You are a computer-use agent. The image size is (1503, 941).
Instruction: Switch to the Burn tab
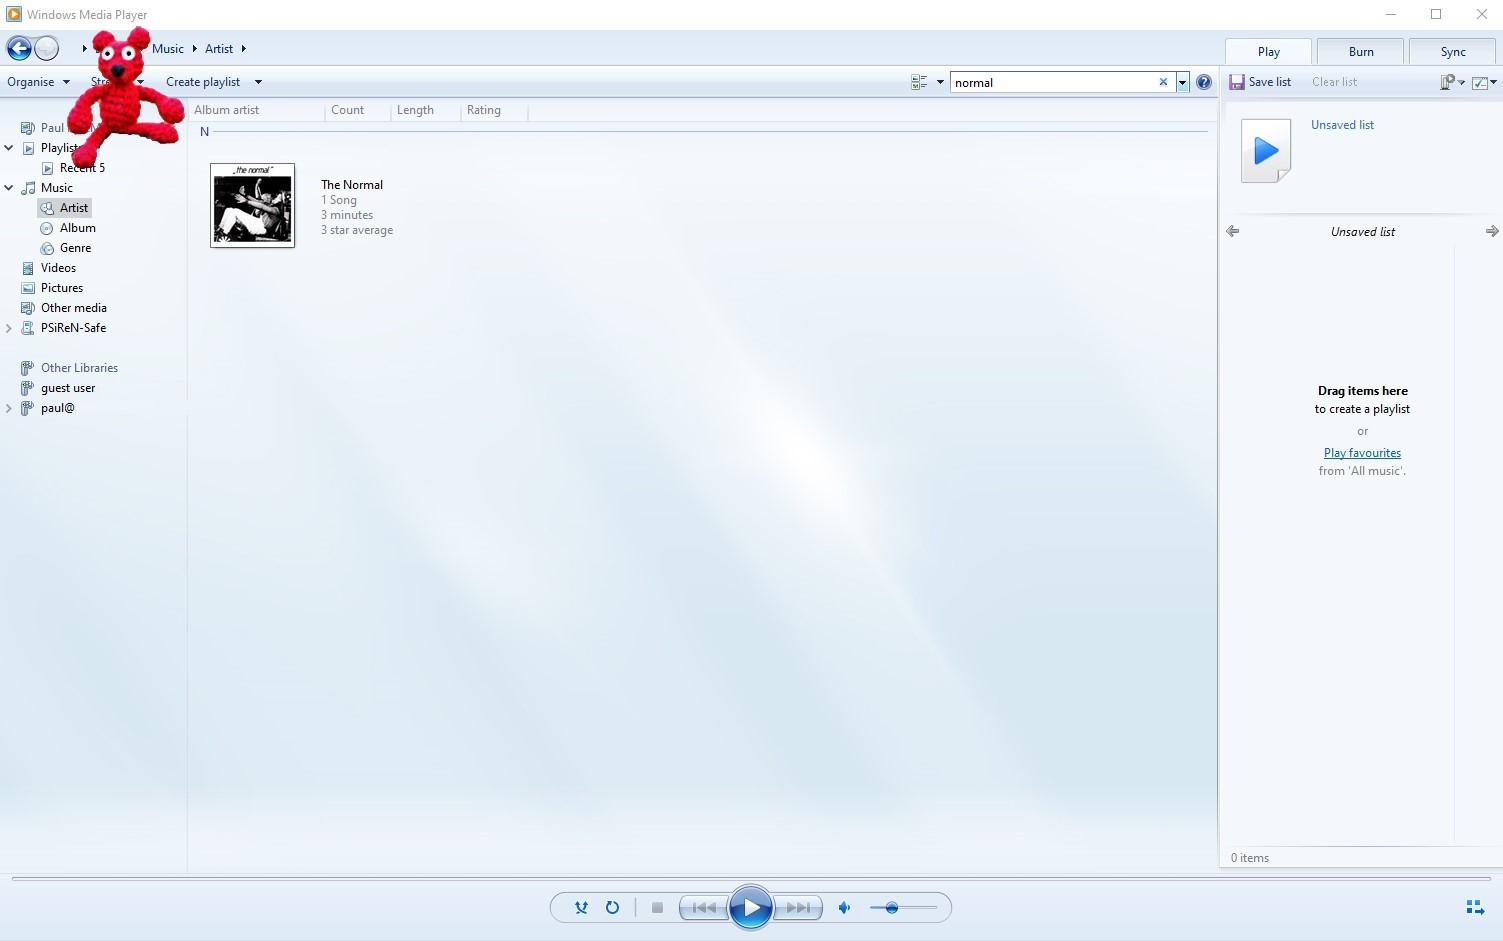click(1361, 52)
